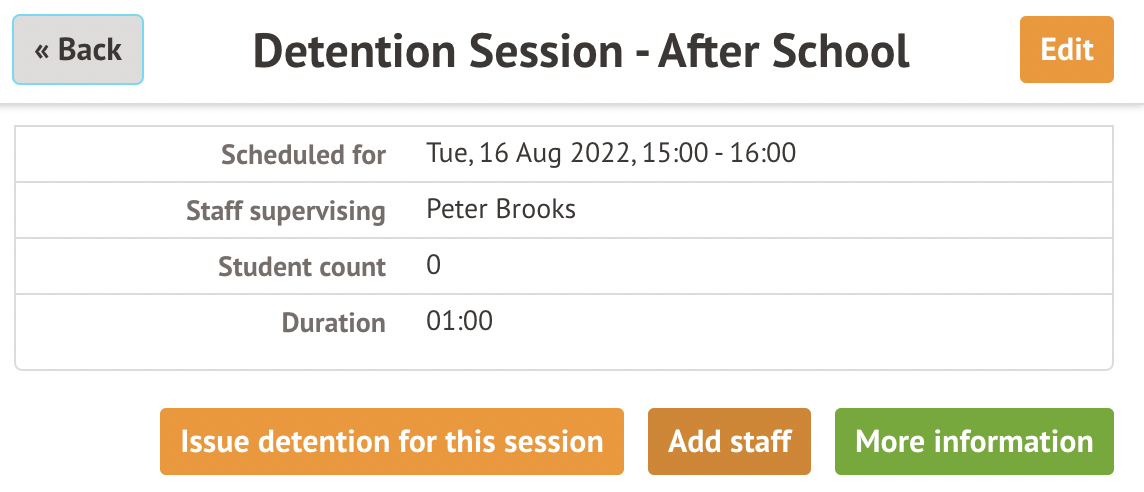Click the first name Peter

tap(456, 210)
